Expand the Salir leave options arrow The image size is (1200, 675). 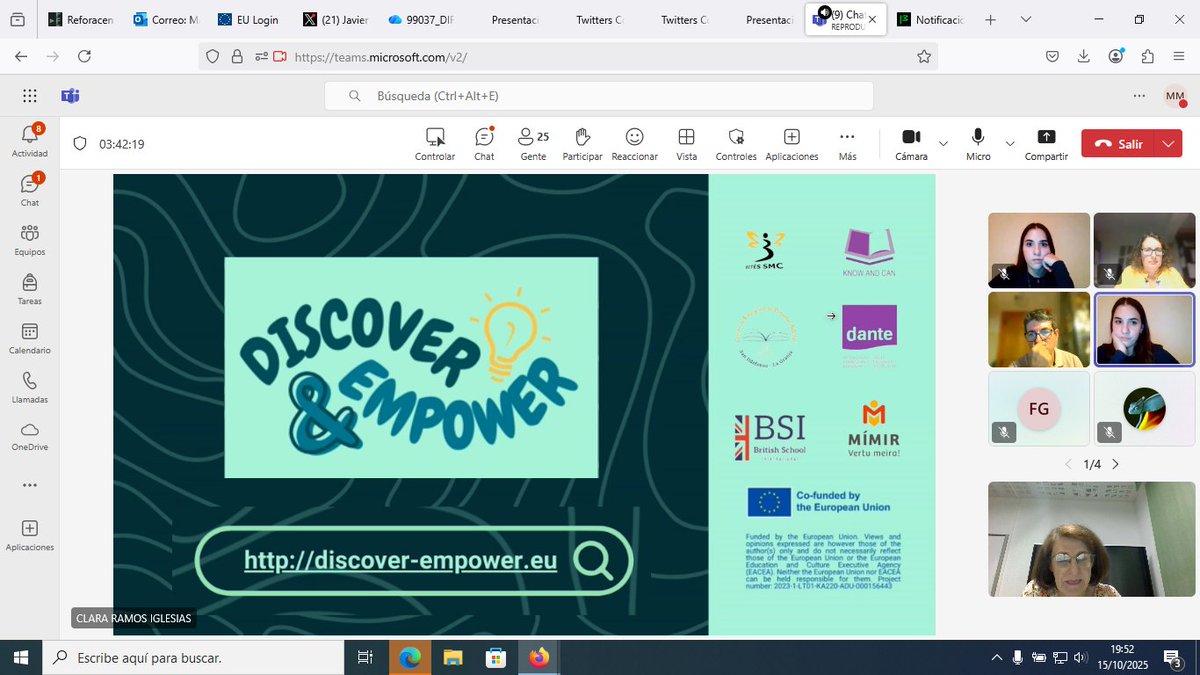1169,144
